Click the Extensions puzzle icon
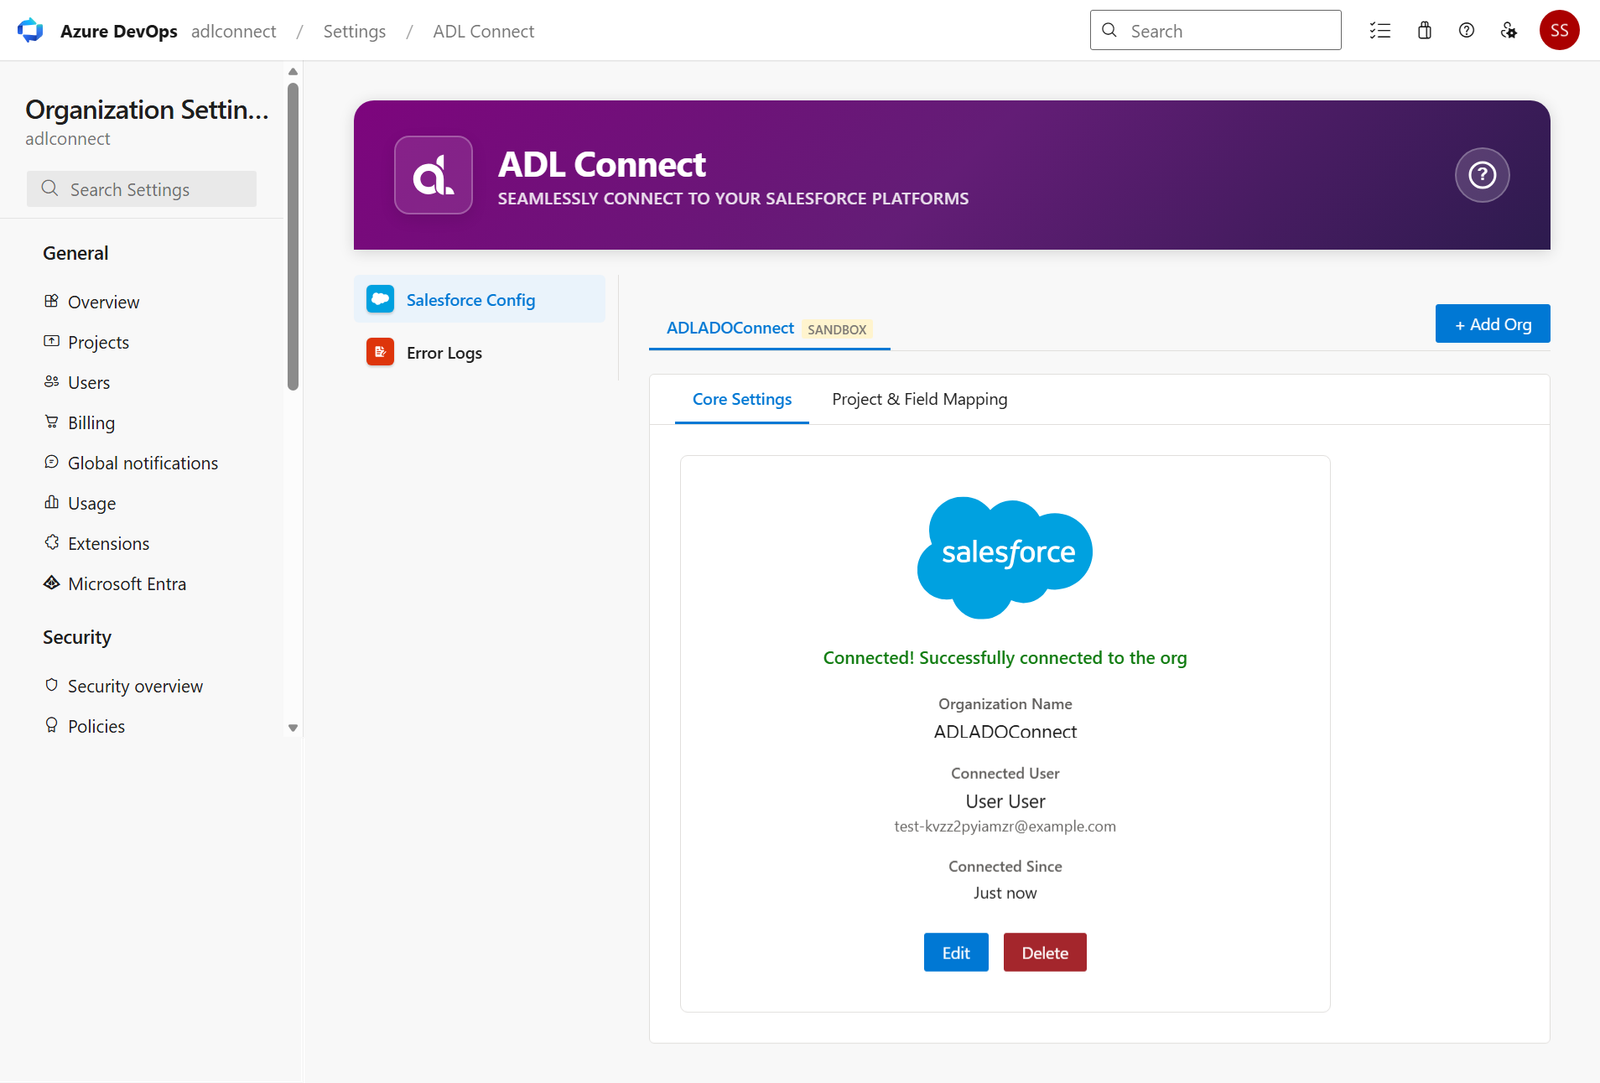Image resolution: width=1600 pixels, height=1083 pixels. click(x=52, y=542)
